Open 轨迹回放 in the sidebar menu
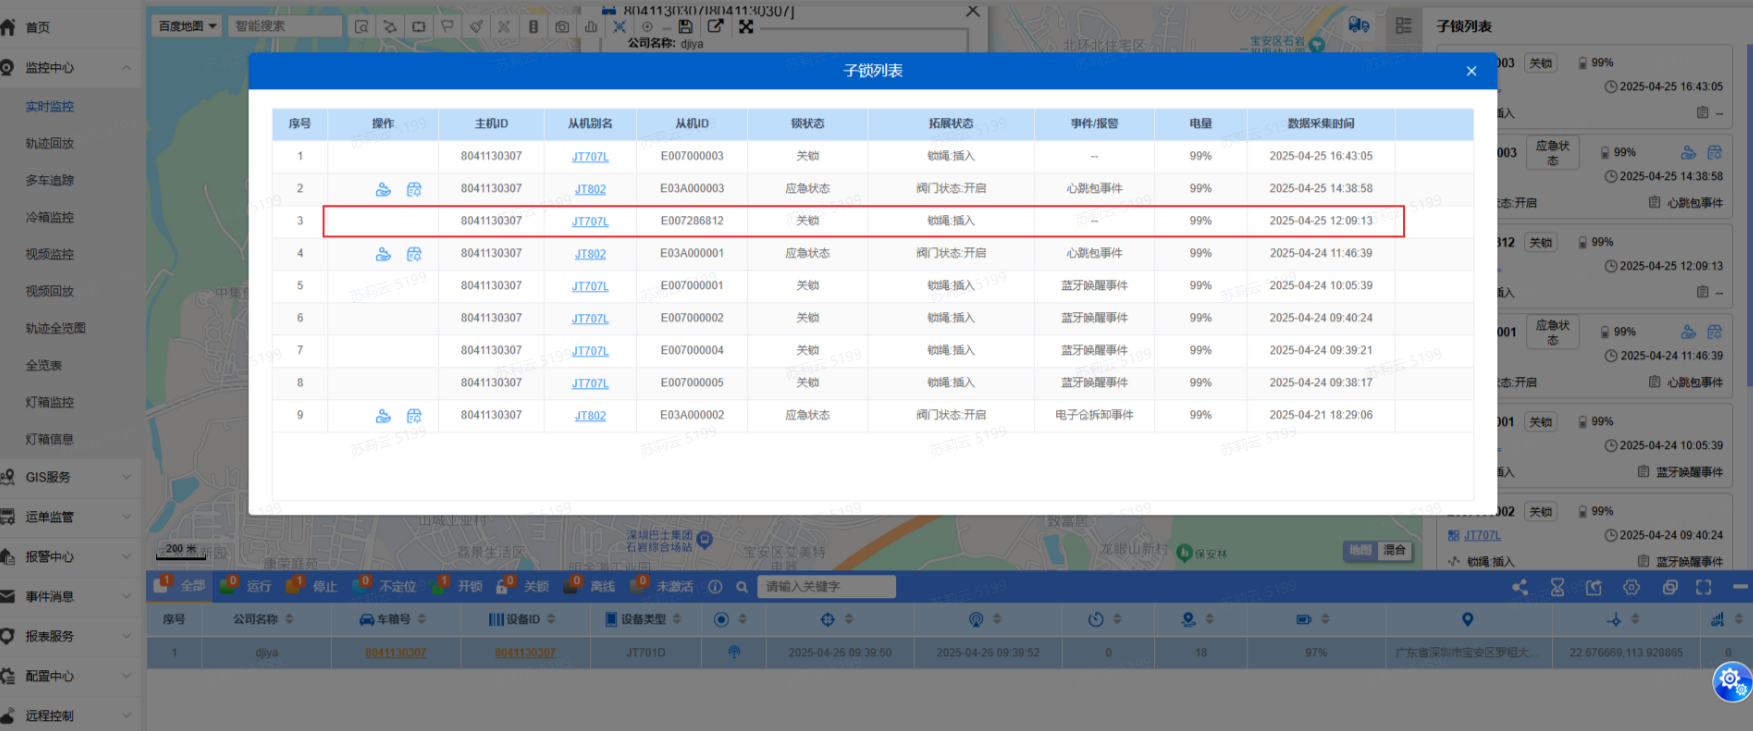 (50, 143)
